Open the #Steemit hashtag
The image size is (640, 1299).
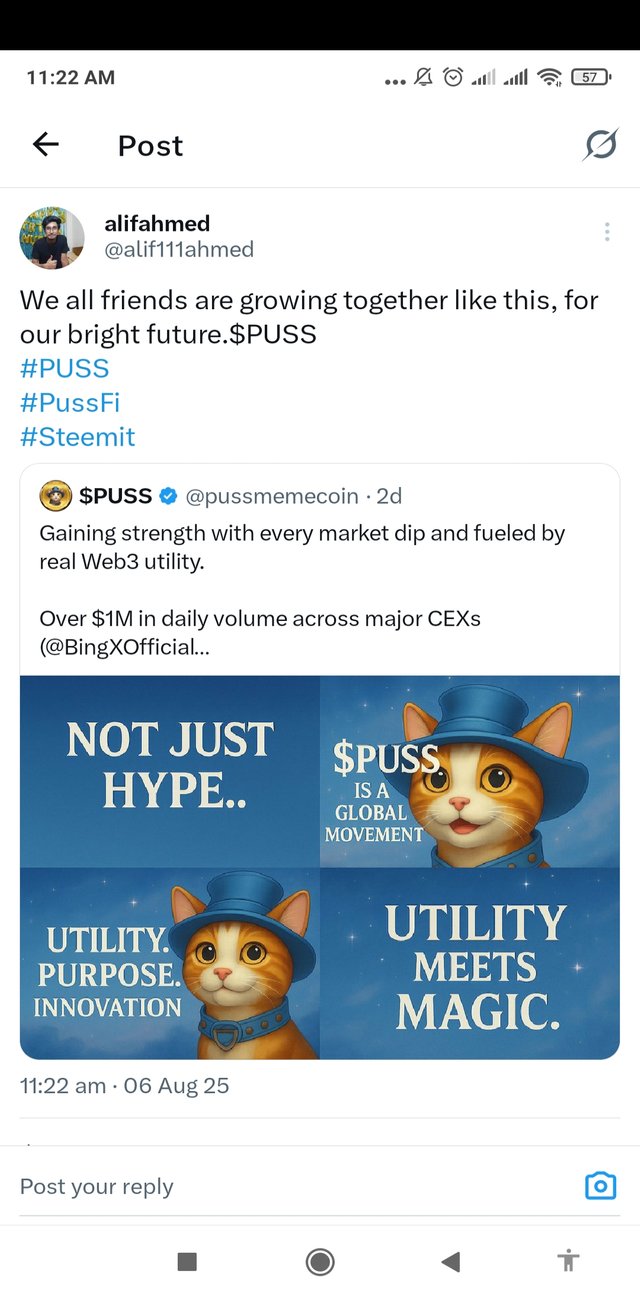(77, 437)
